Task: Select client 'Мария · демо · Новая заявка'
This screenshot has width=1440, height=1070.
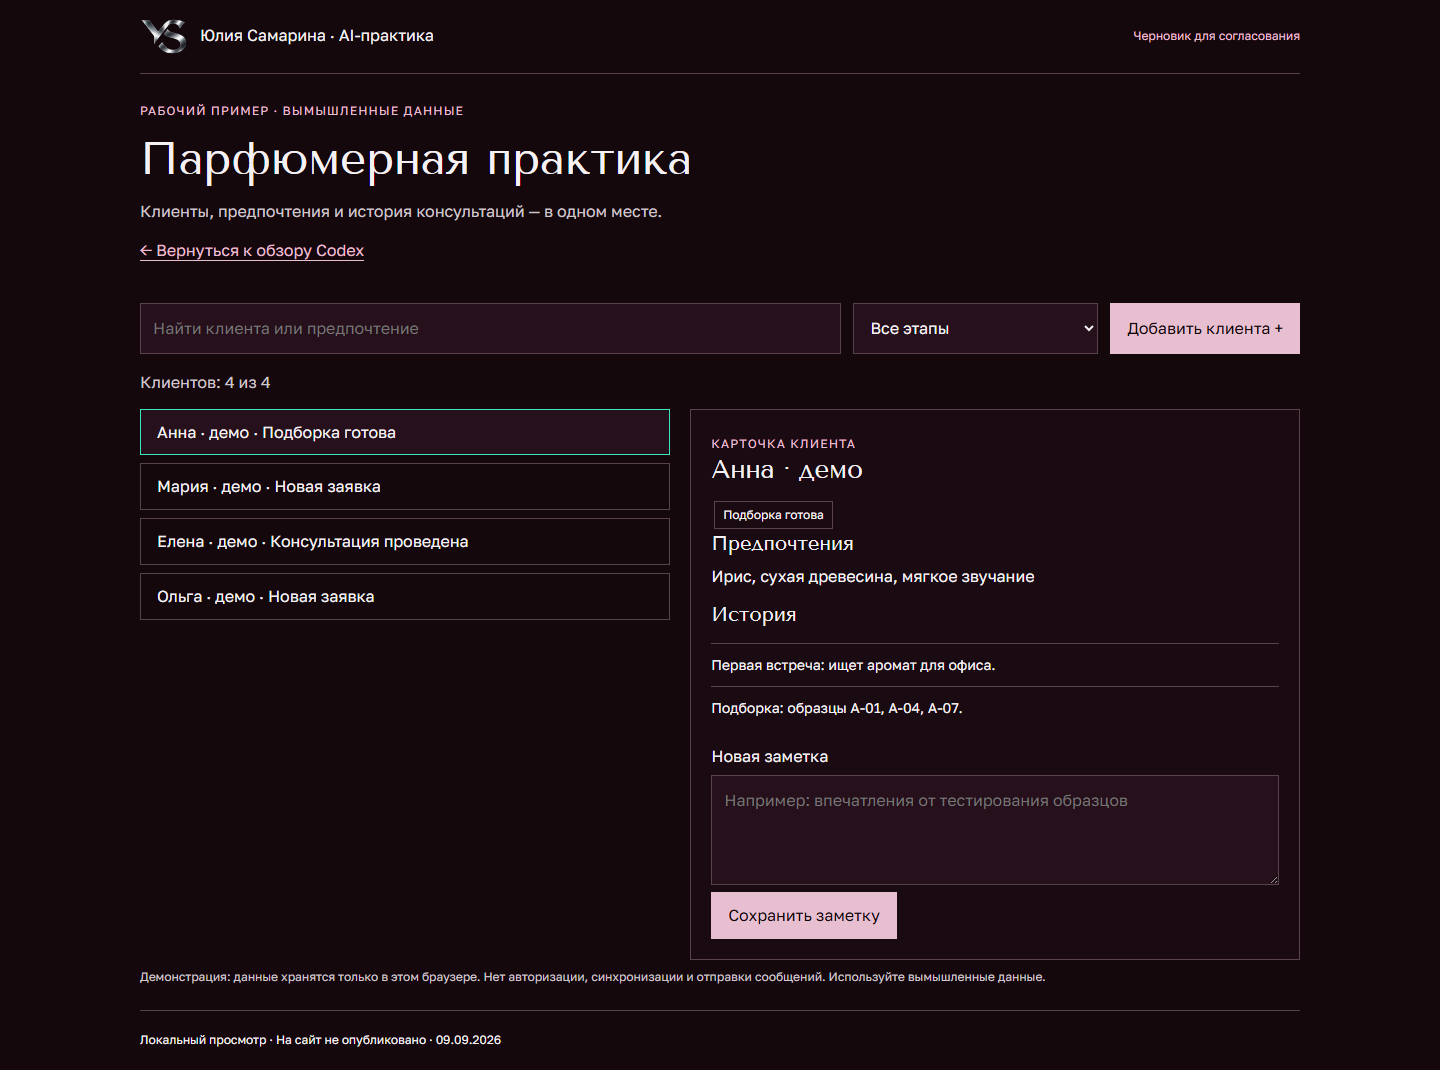Action: click(405, 487)
